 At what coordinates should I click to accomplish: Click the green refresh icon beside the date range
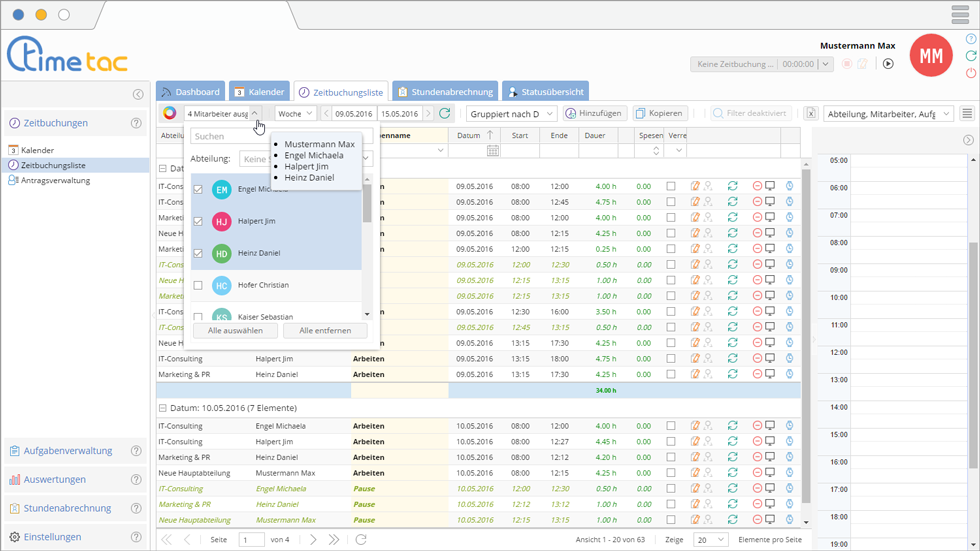pos(445,114)
